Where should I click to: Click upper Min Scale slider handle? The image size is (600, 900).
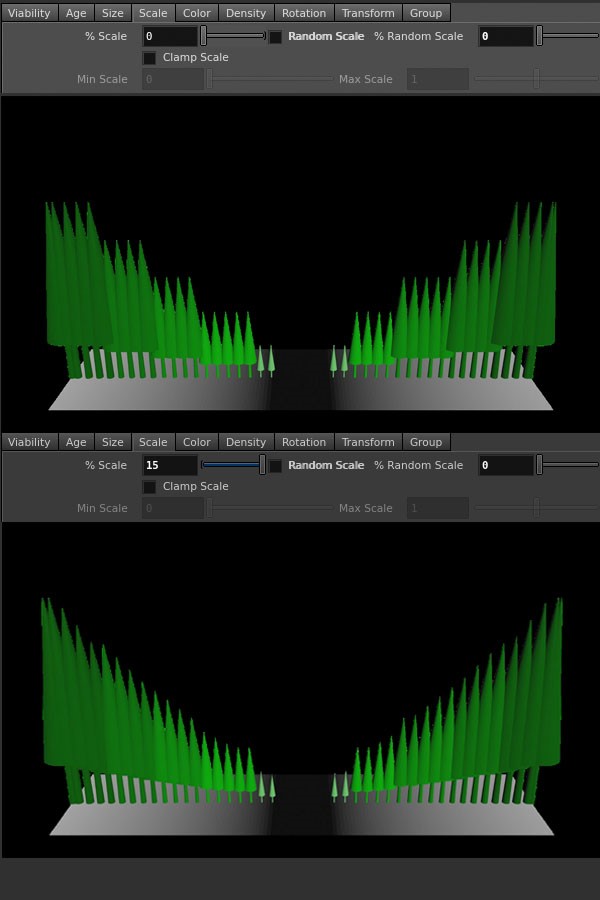pyautogui.click(x=210, y=79)
